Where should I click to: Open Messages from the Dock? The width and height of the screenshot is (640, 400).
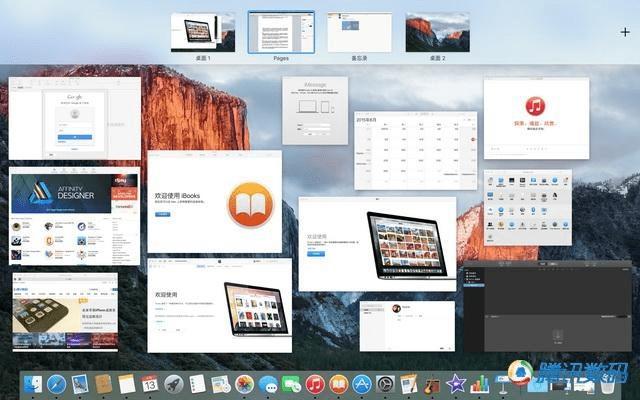[268, 384]
